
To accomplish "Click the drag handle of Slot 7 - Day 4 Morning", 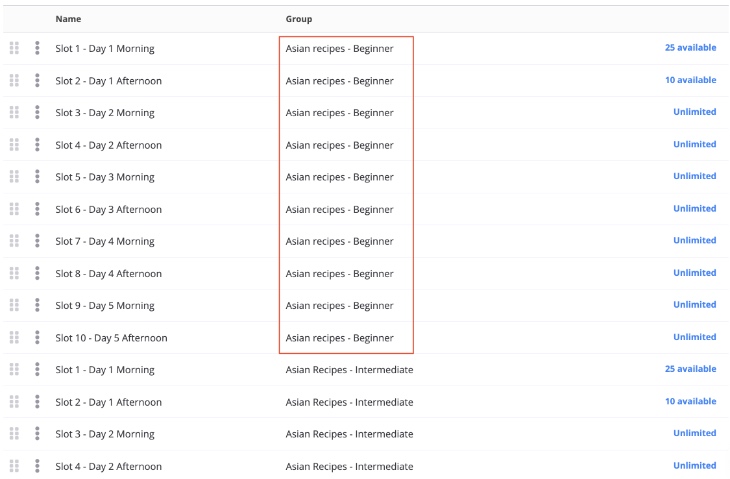I will 14,241.
